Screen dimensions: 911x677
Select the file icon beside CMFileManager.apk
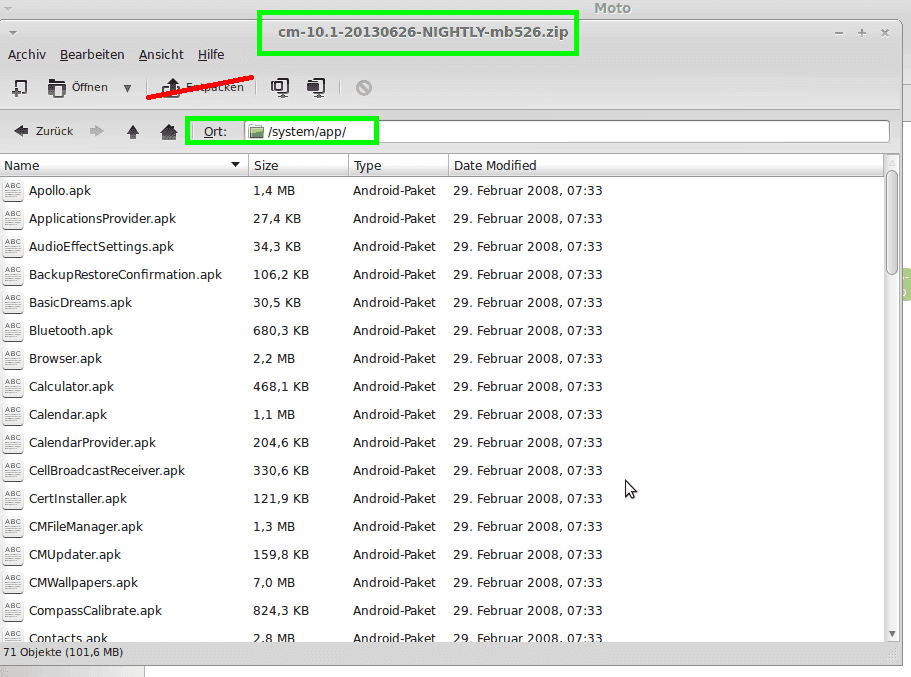(13, 526)
